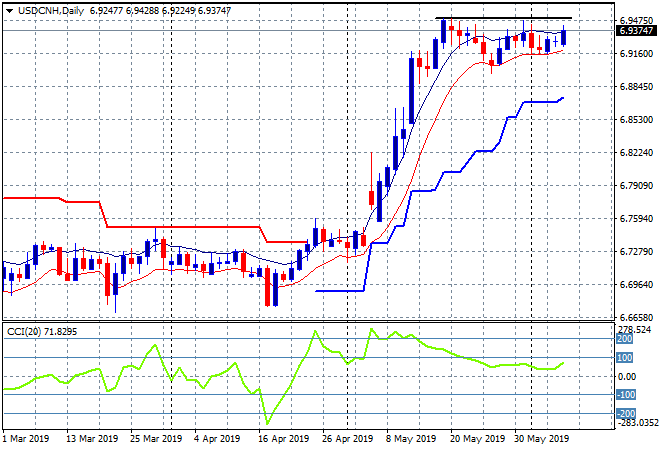Click the 30 May 2019 date label

pyautogui.click(x=542, y=439)
